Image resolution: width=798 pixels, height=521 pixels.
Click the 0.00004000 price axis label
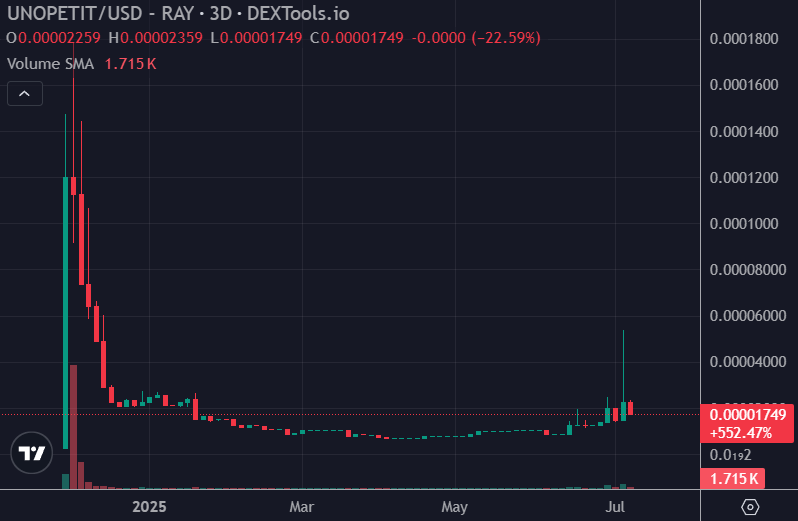click(x=748, y=362)
